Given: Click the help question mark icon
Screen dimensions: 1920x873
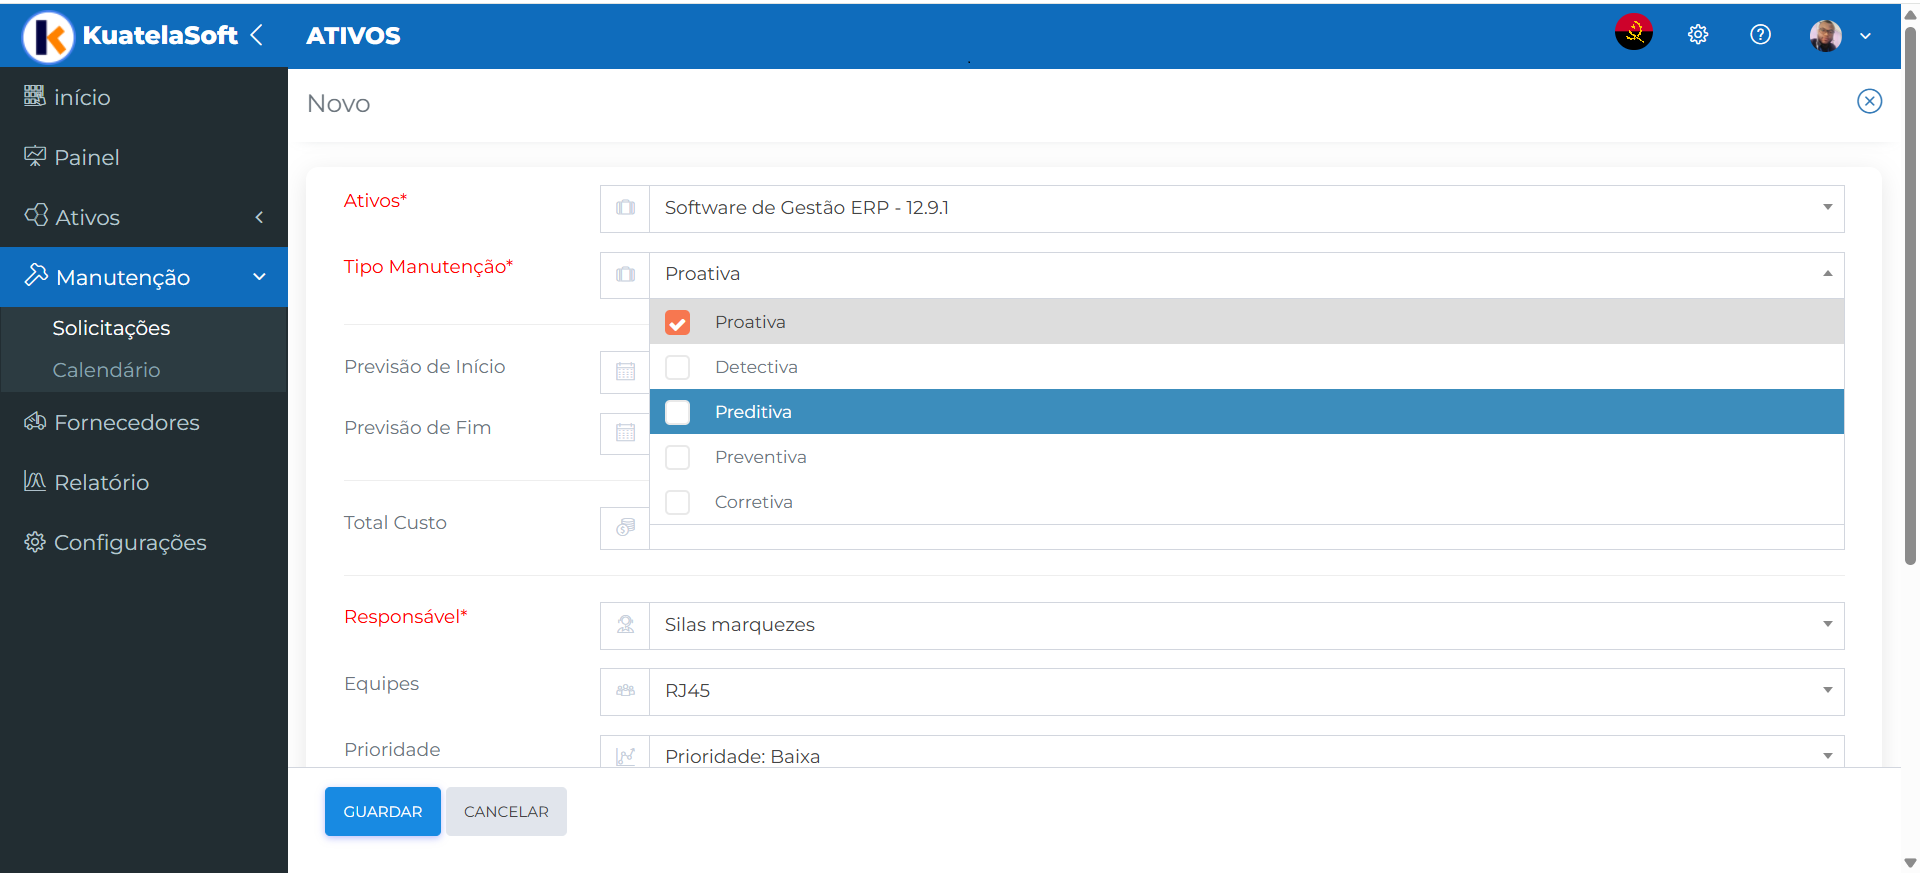Looking at the screenshot, I should click(1760, 35).
